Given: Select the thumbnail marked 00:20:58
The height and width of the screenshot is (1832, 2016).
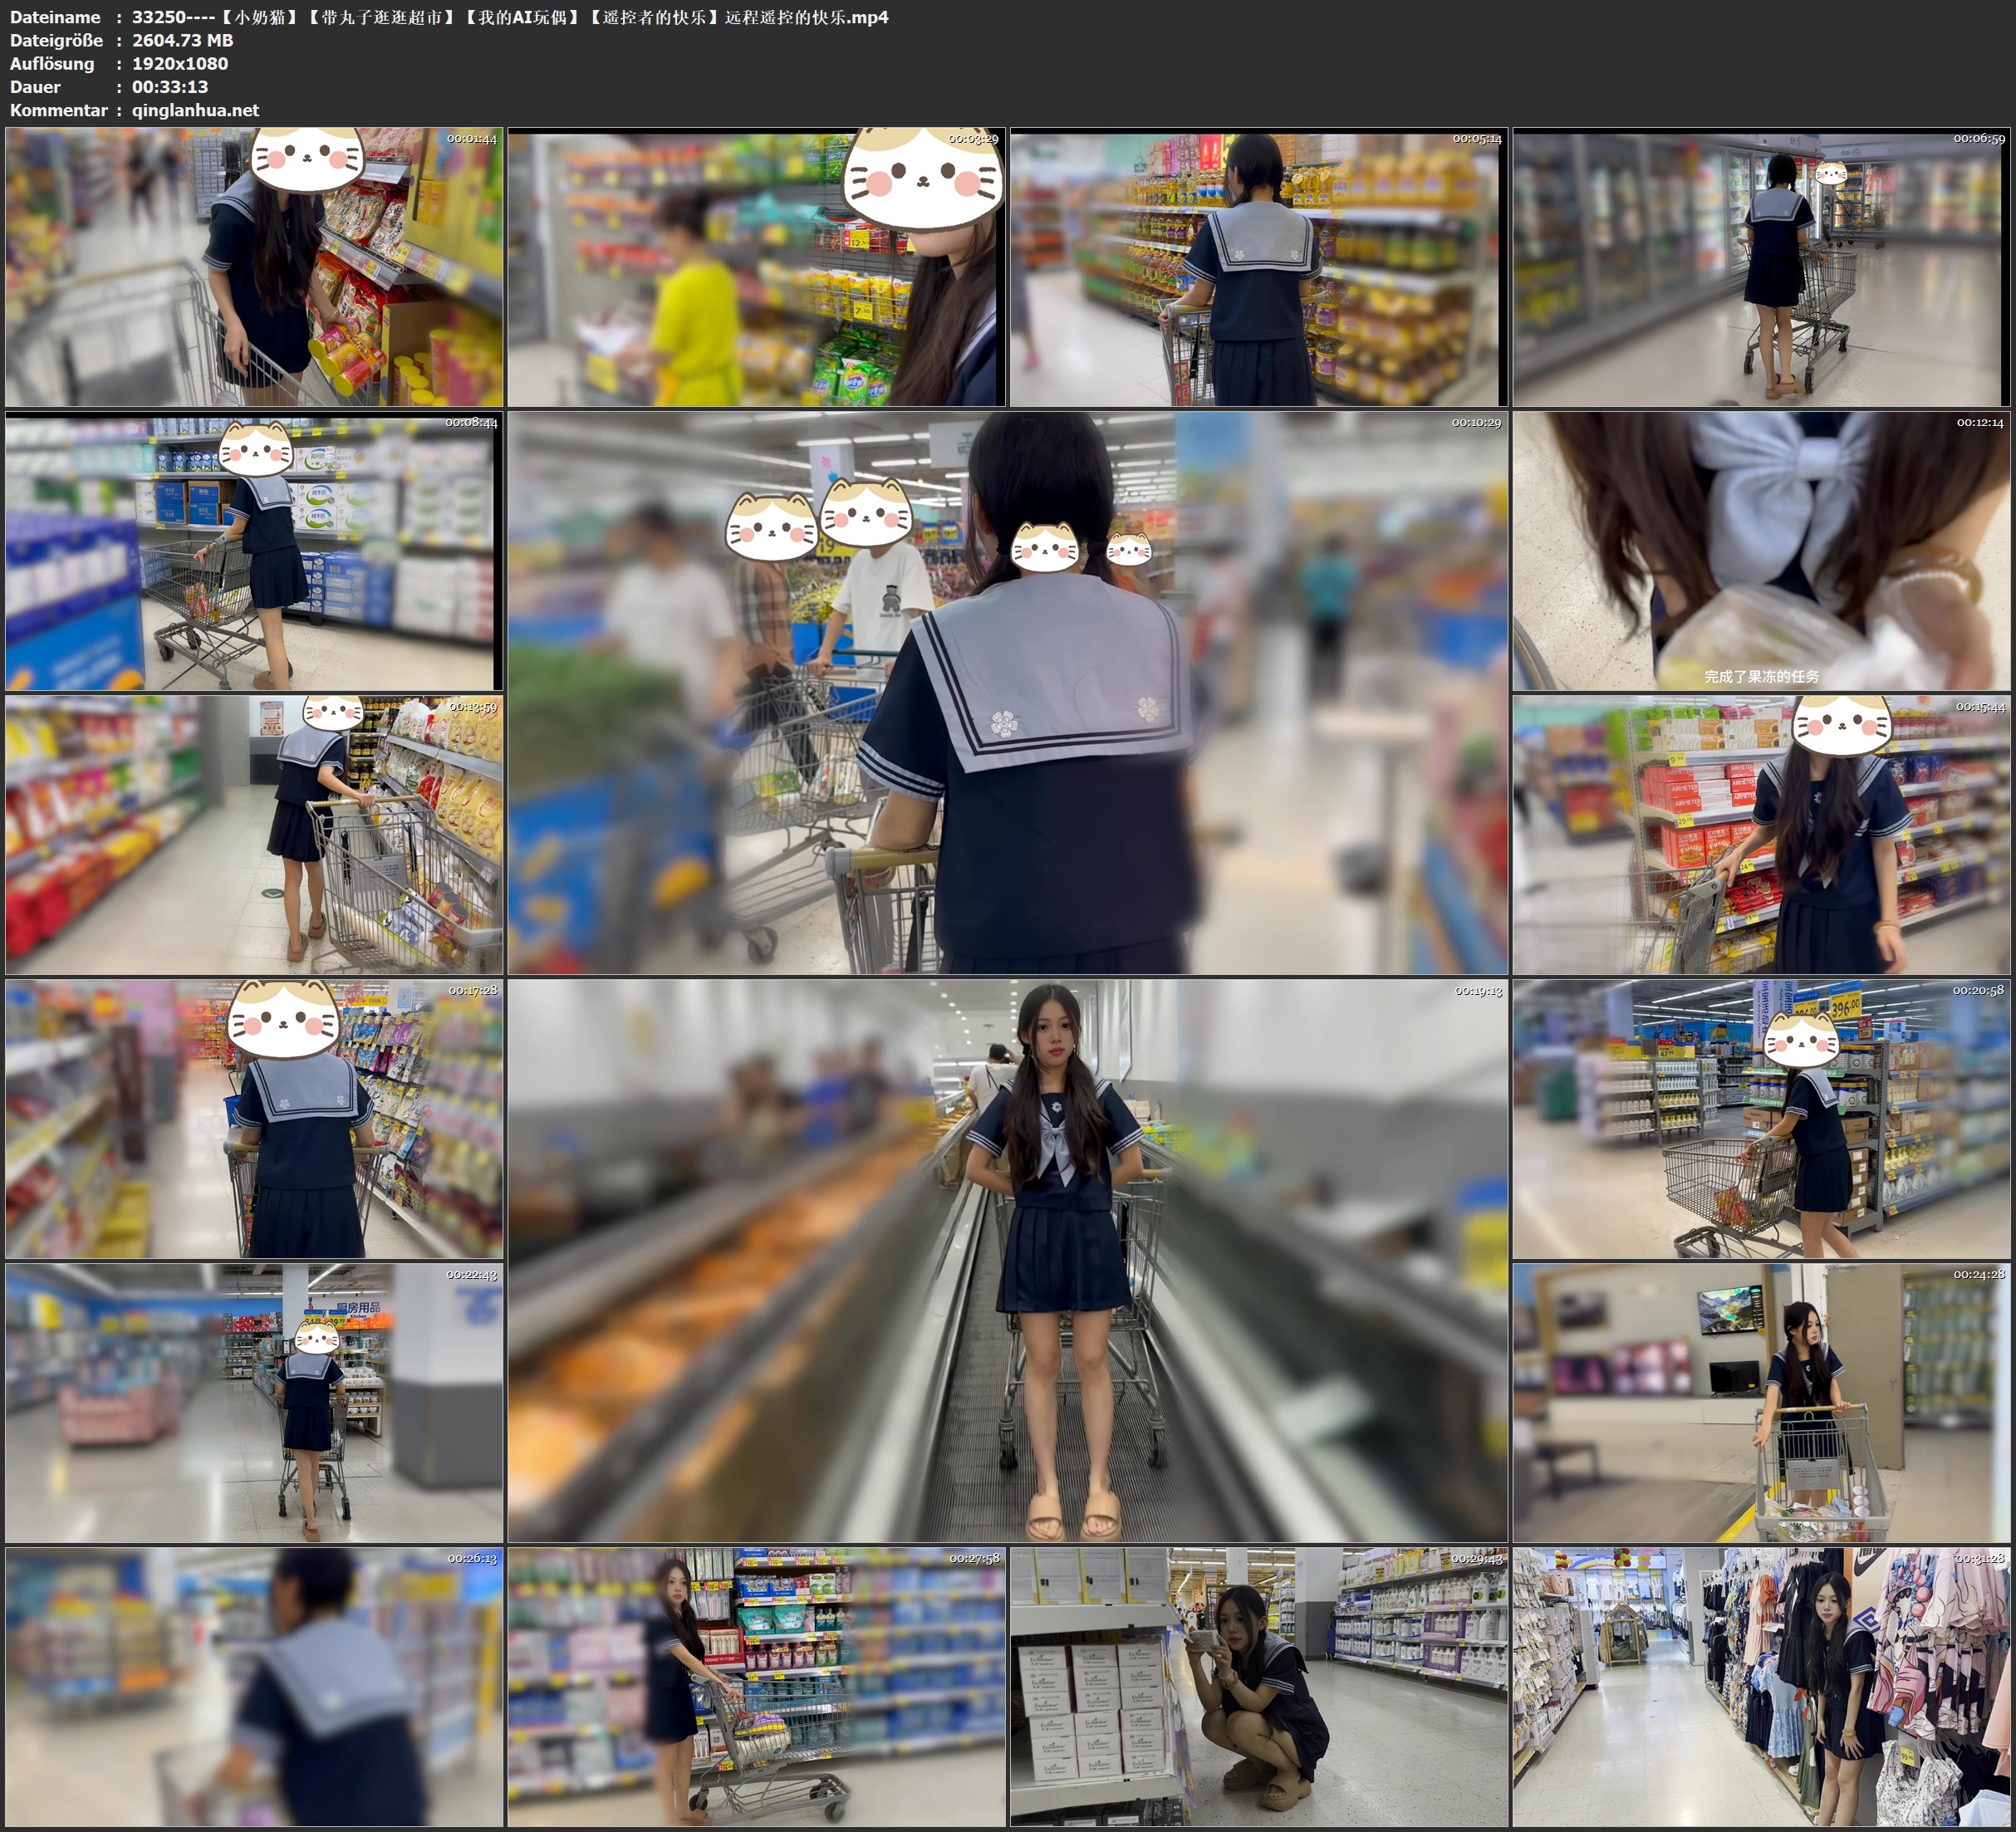Looking at the screenshot, I should point(1761,1119).
